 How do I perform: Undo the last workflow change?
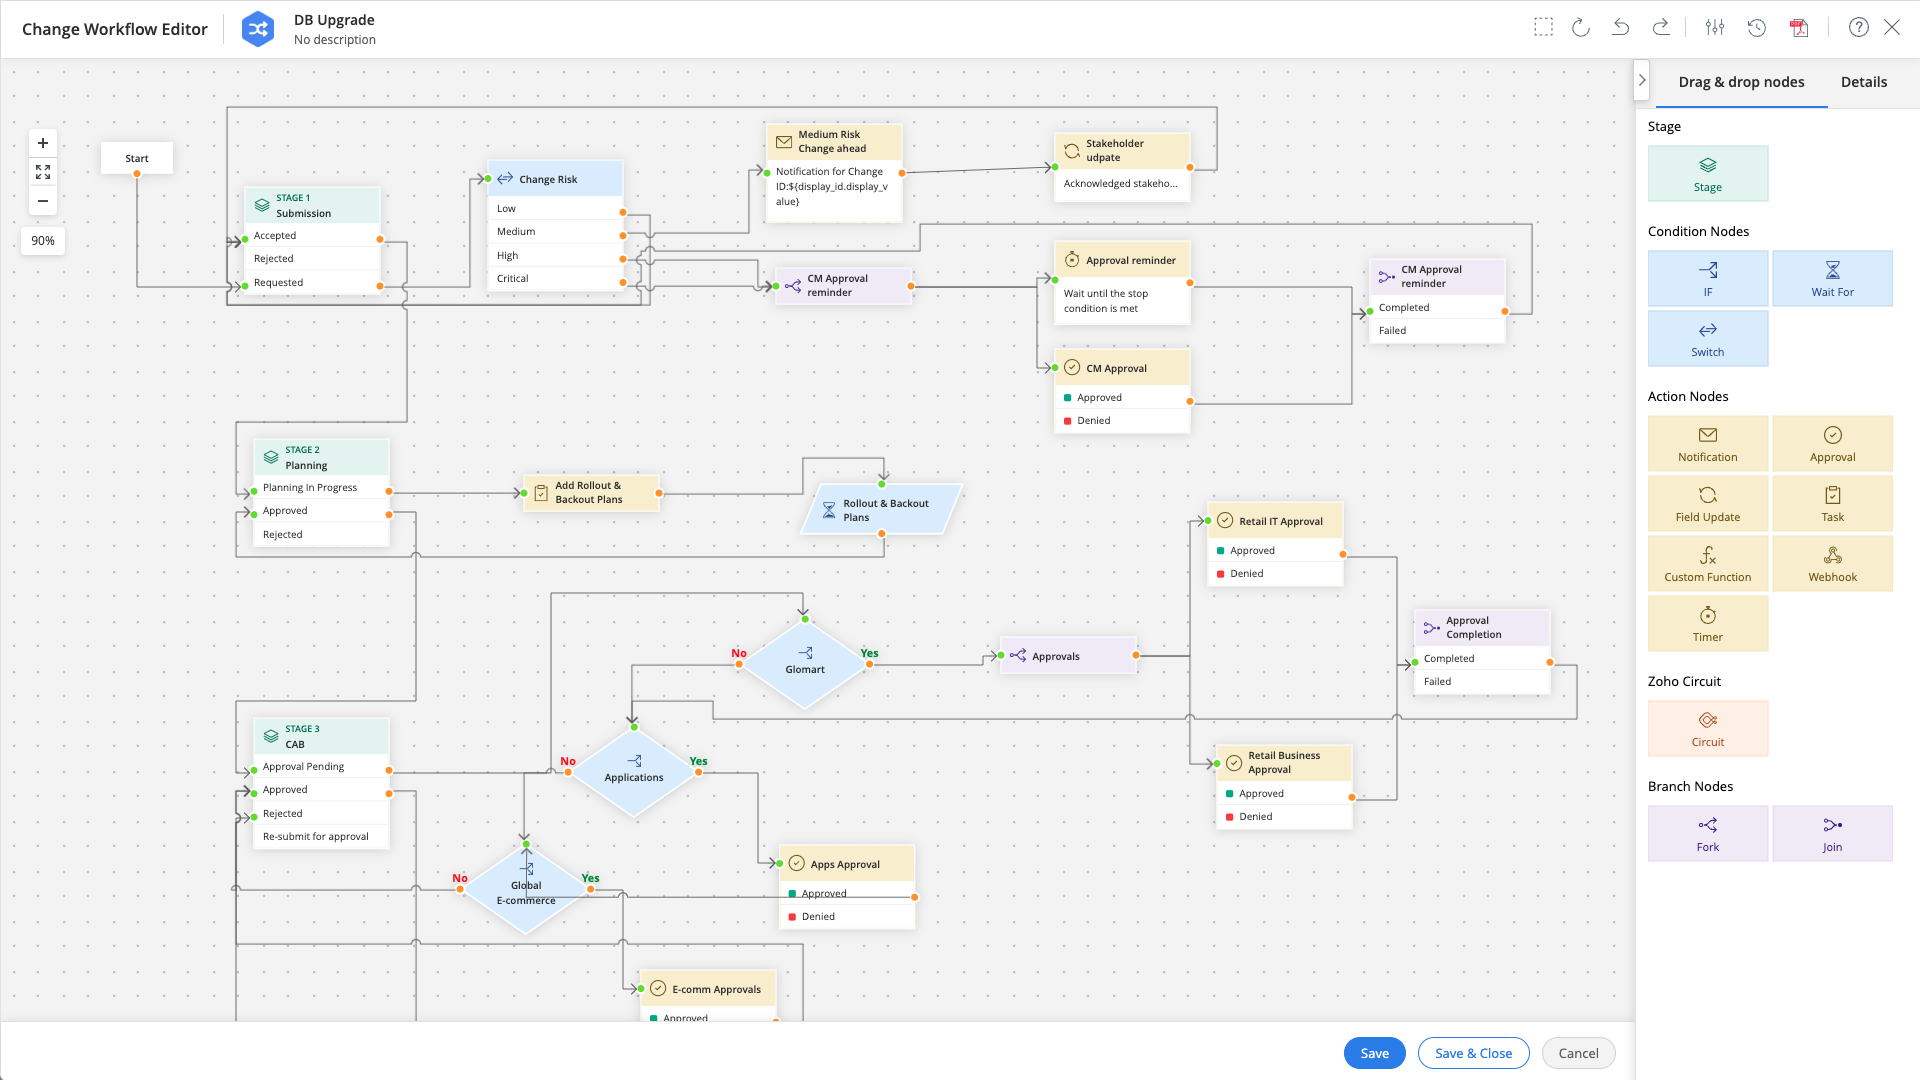coord(1620,28)
